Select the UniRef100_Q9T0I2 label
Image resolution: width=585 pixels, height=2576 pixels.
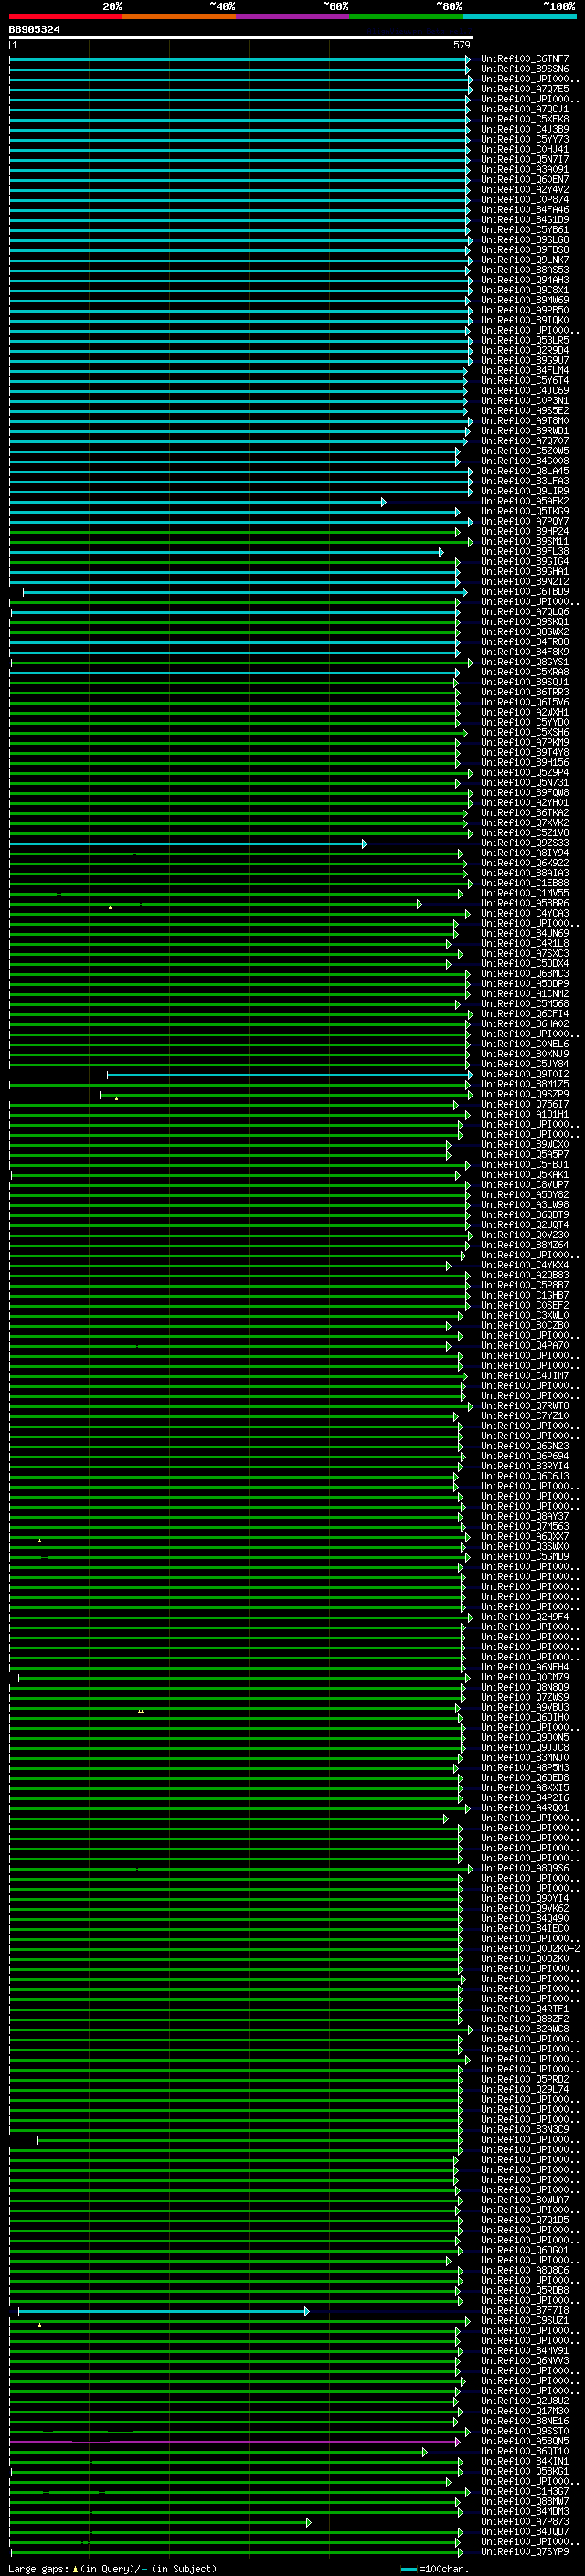click(x=524, y=1075)
